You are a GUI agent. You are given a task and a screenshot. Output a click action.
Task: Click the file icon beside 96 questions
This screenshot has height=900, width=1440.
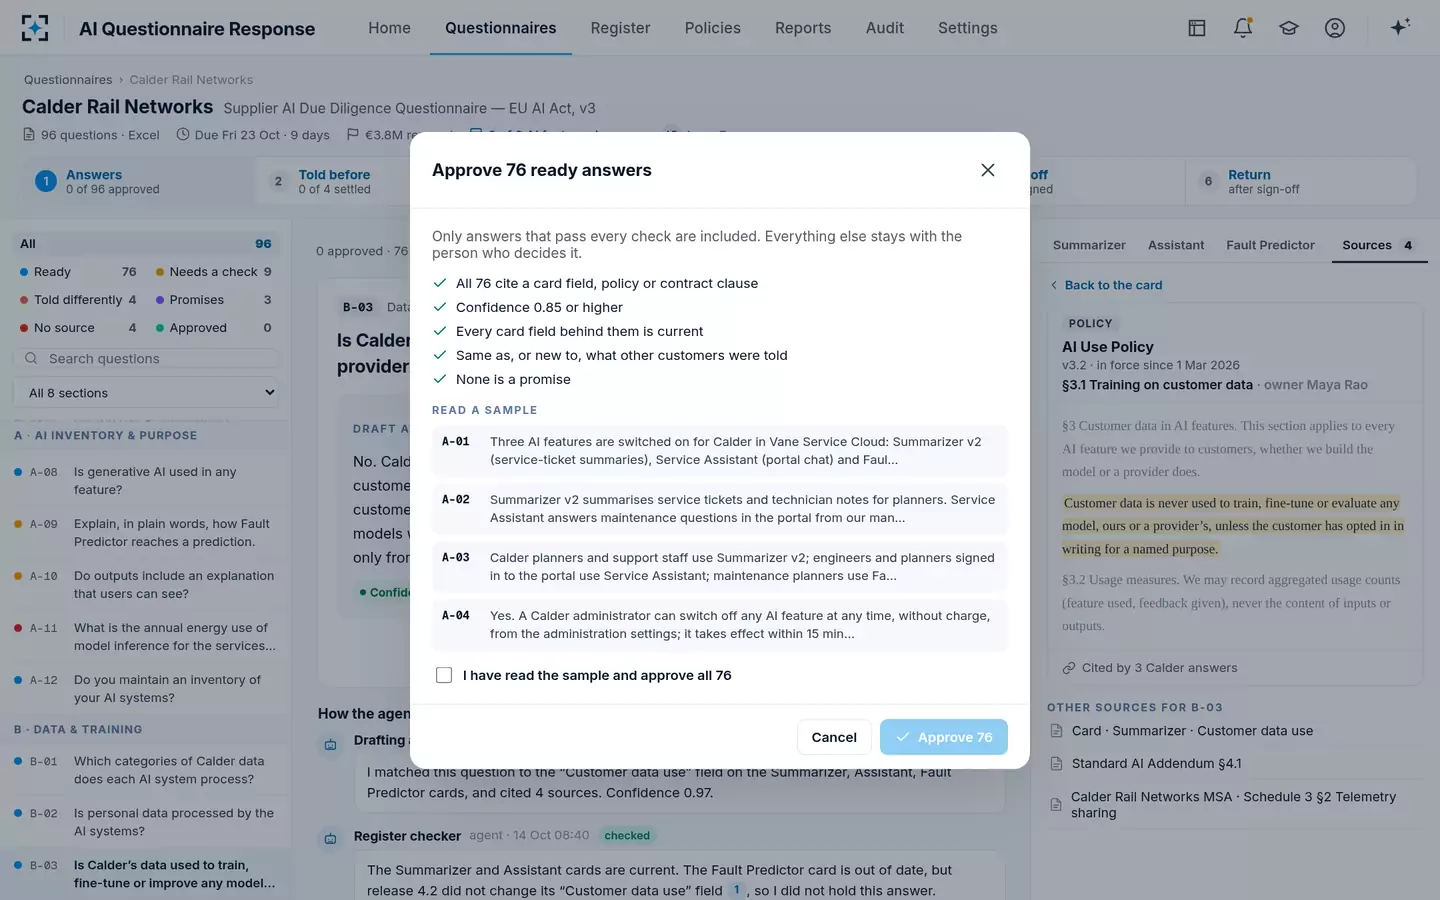pos(29,134)
